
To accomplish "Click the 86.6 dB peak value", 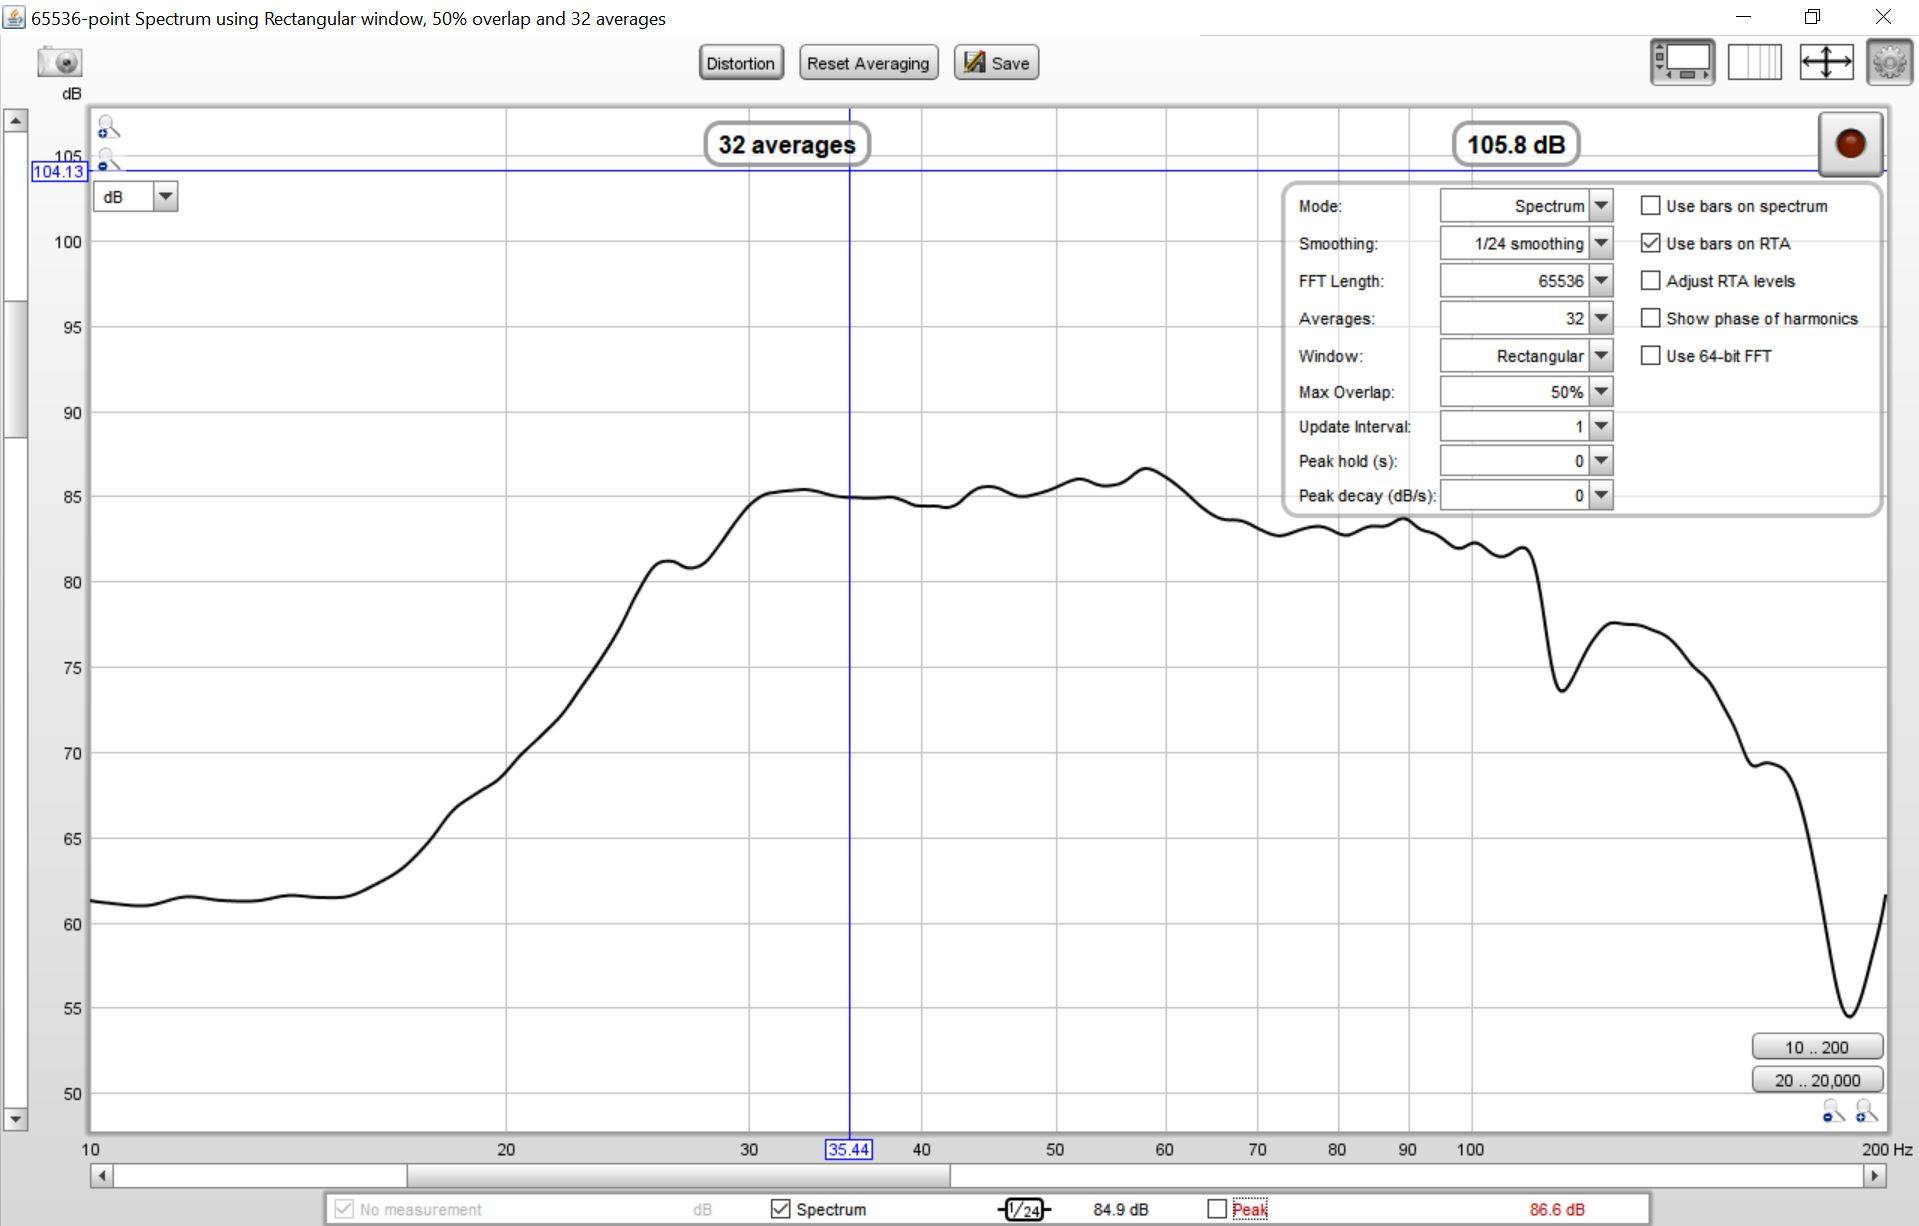I will (1557, 1210).
